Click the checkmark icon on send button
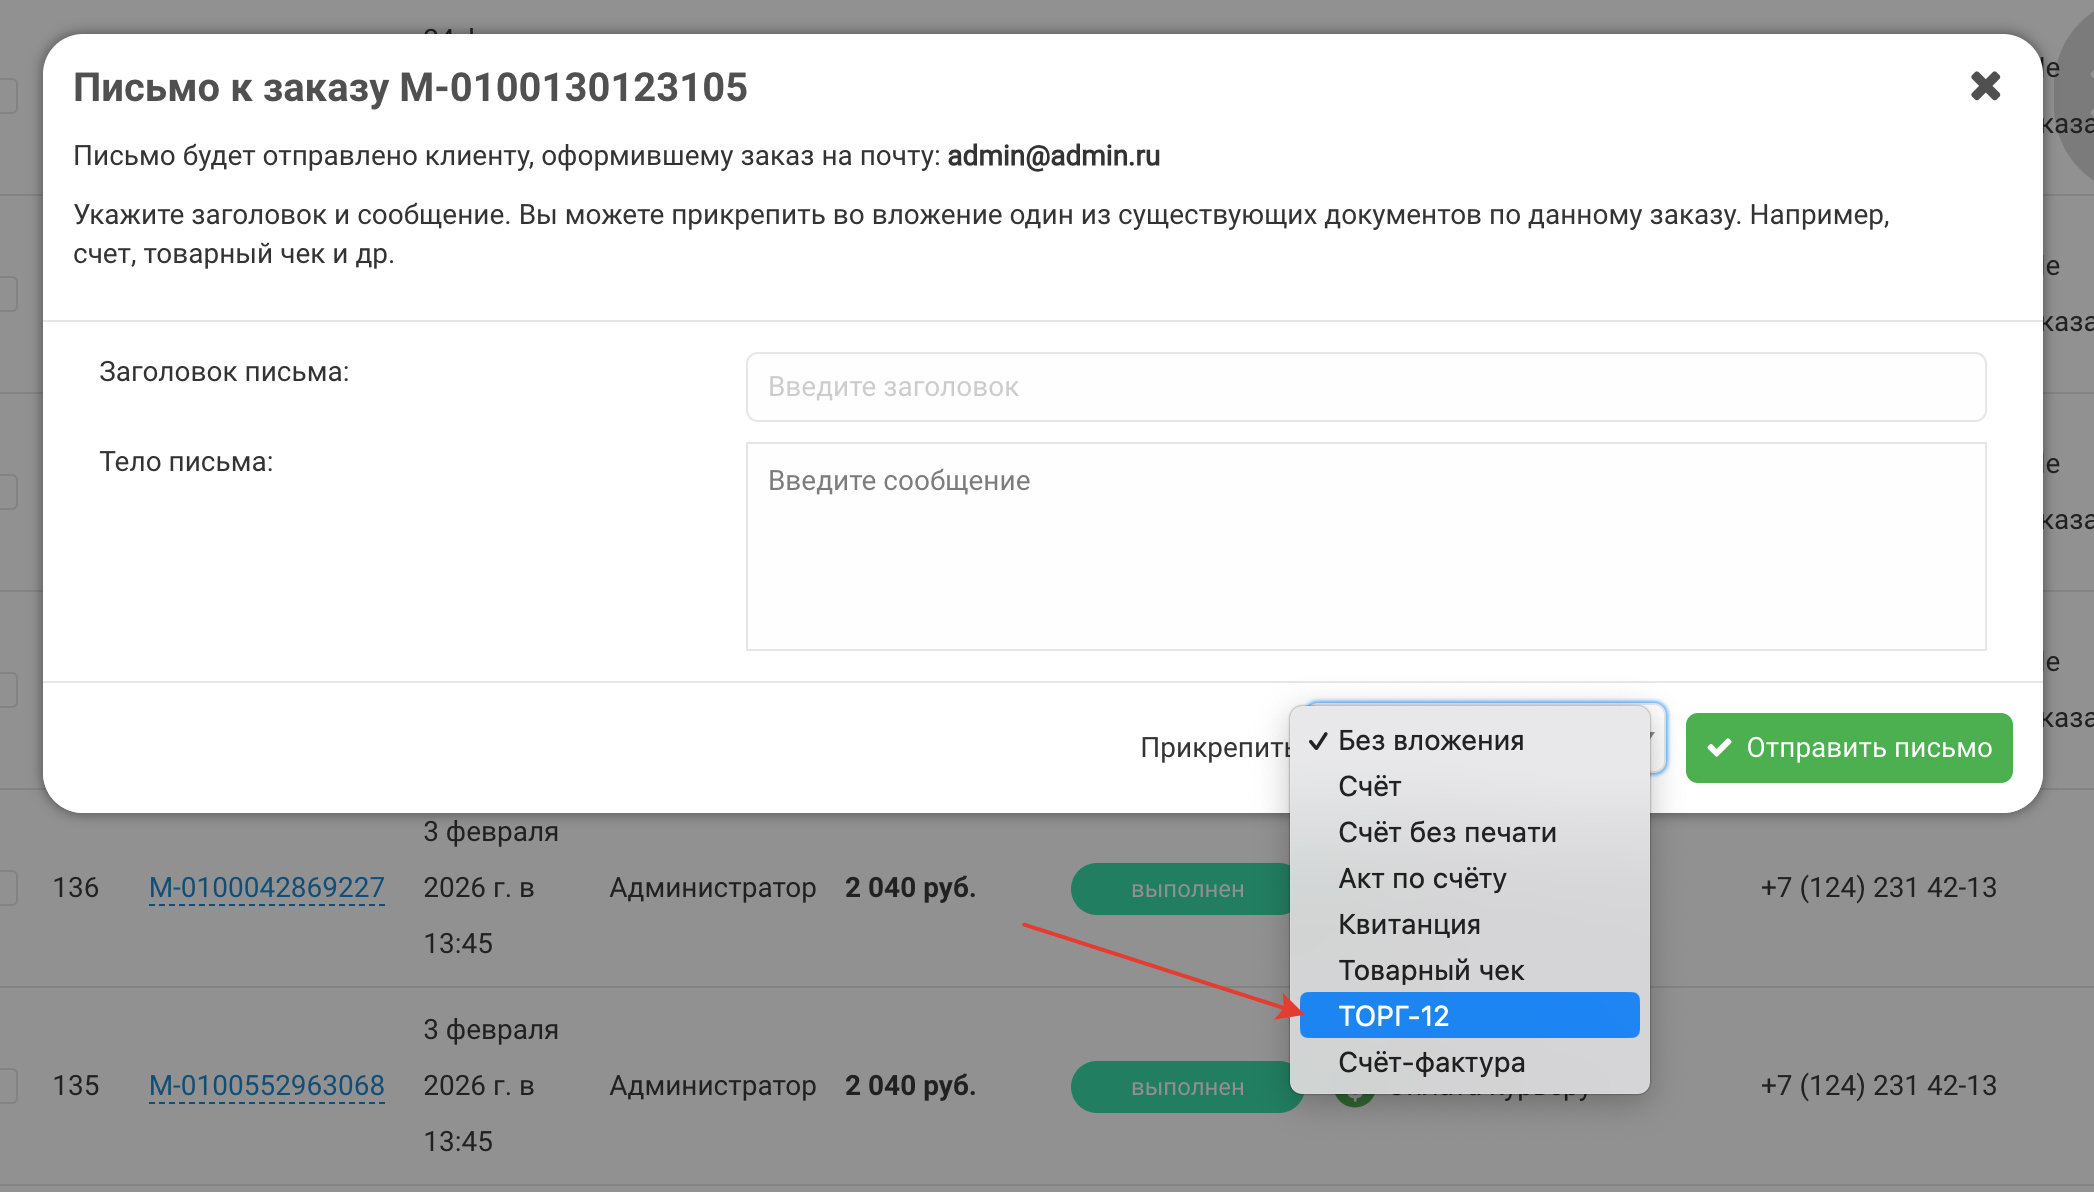 coord(1719,748)
